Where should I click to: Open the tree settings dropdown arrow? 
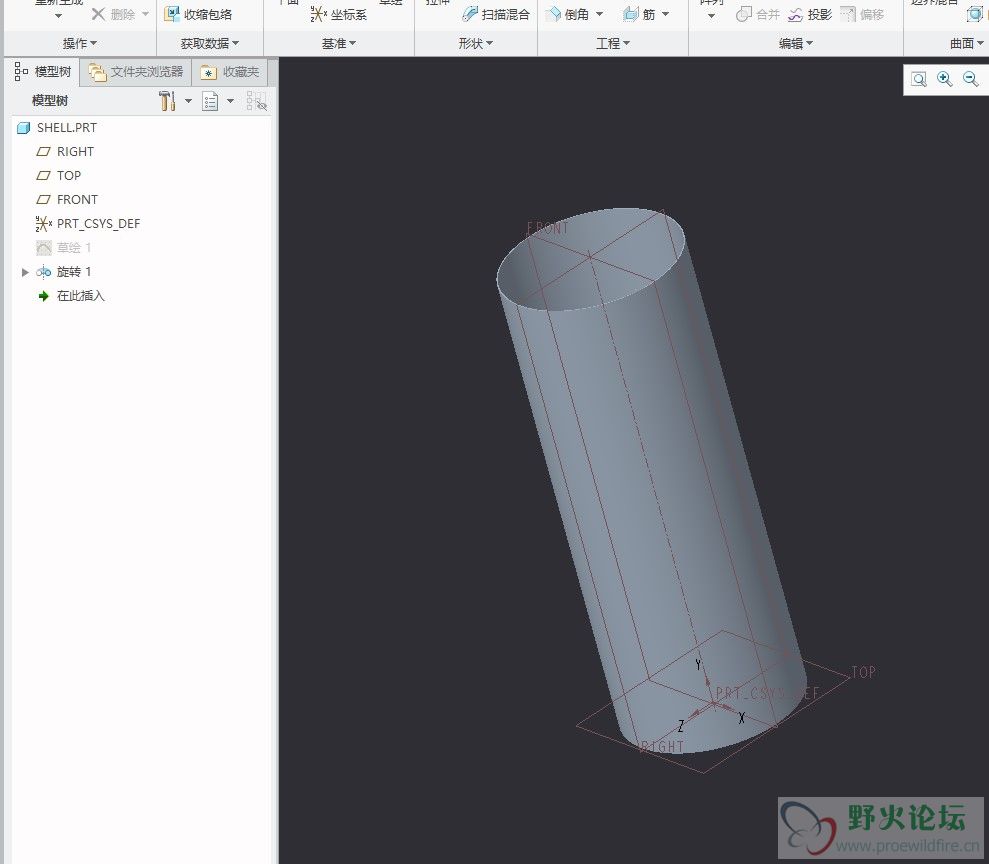tap(188, 101)
